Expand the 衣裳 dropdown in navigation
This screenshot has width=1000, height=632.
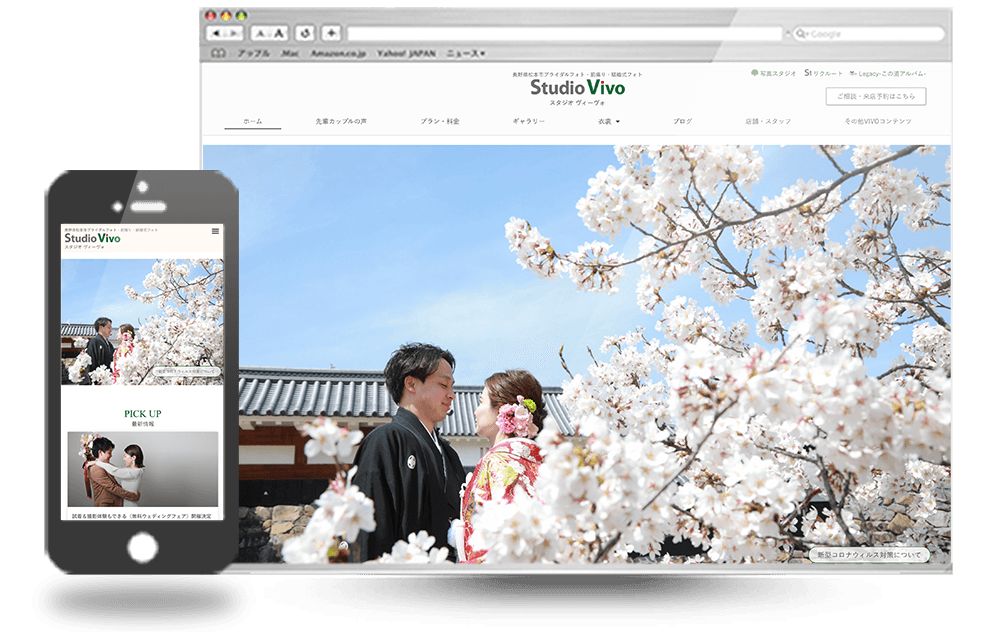point(608,121)
